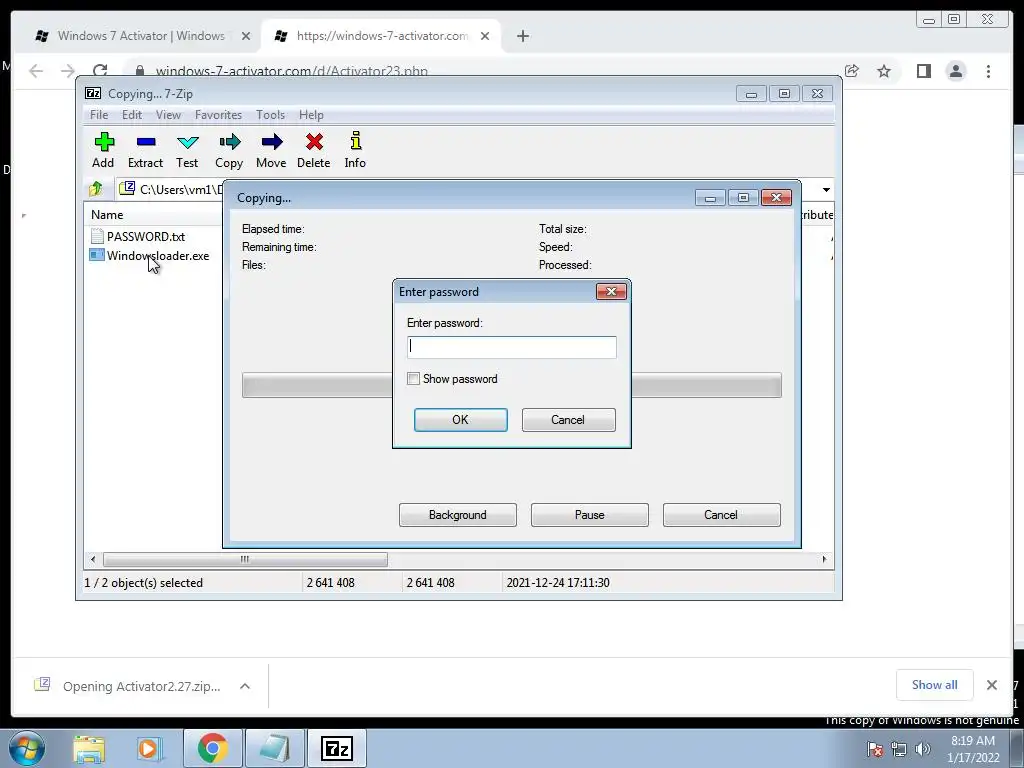Click Chrome's back arrow
The width and height of the screenshot is (1024, 768).
(x=36, y=71)
